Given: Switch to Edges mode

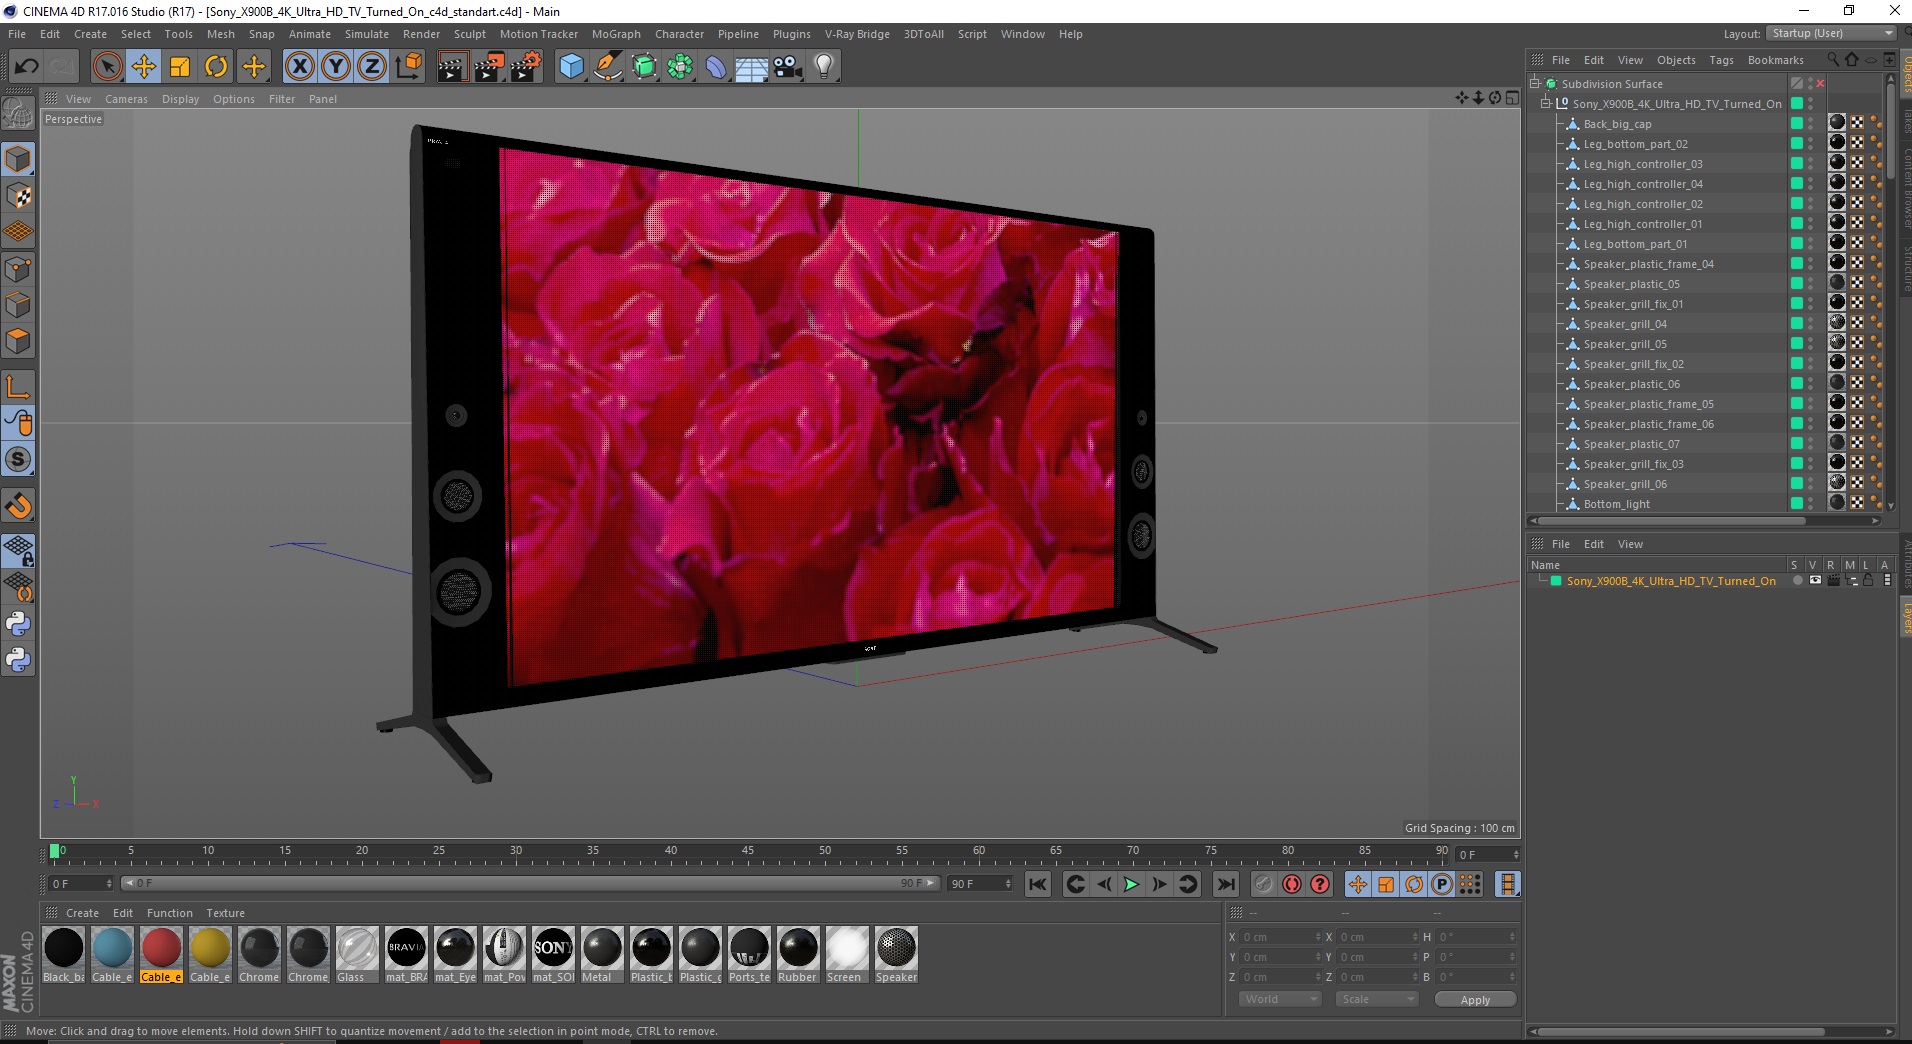Looking at the screenshot, I should coord(18,305).
